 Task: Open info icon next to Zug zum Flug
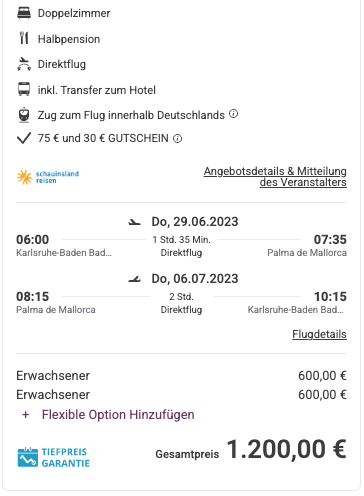234,114
